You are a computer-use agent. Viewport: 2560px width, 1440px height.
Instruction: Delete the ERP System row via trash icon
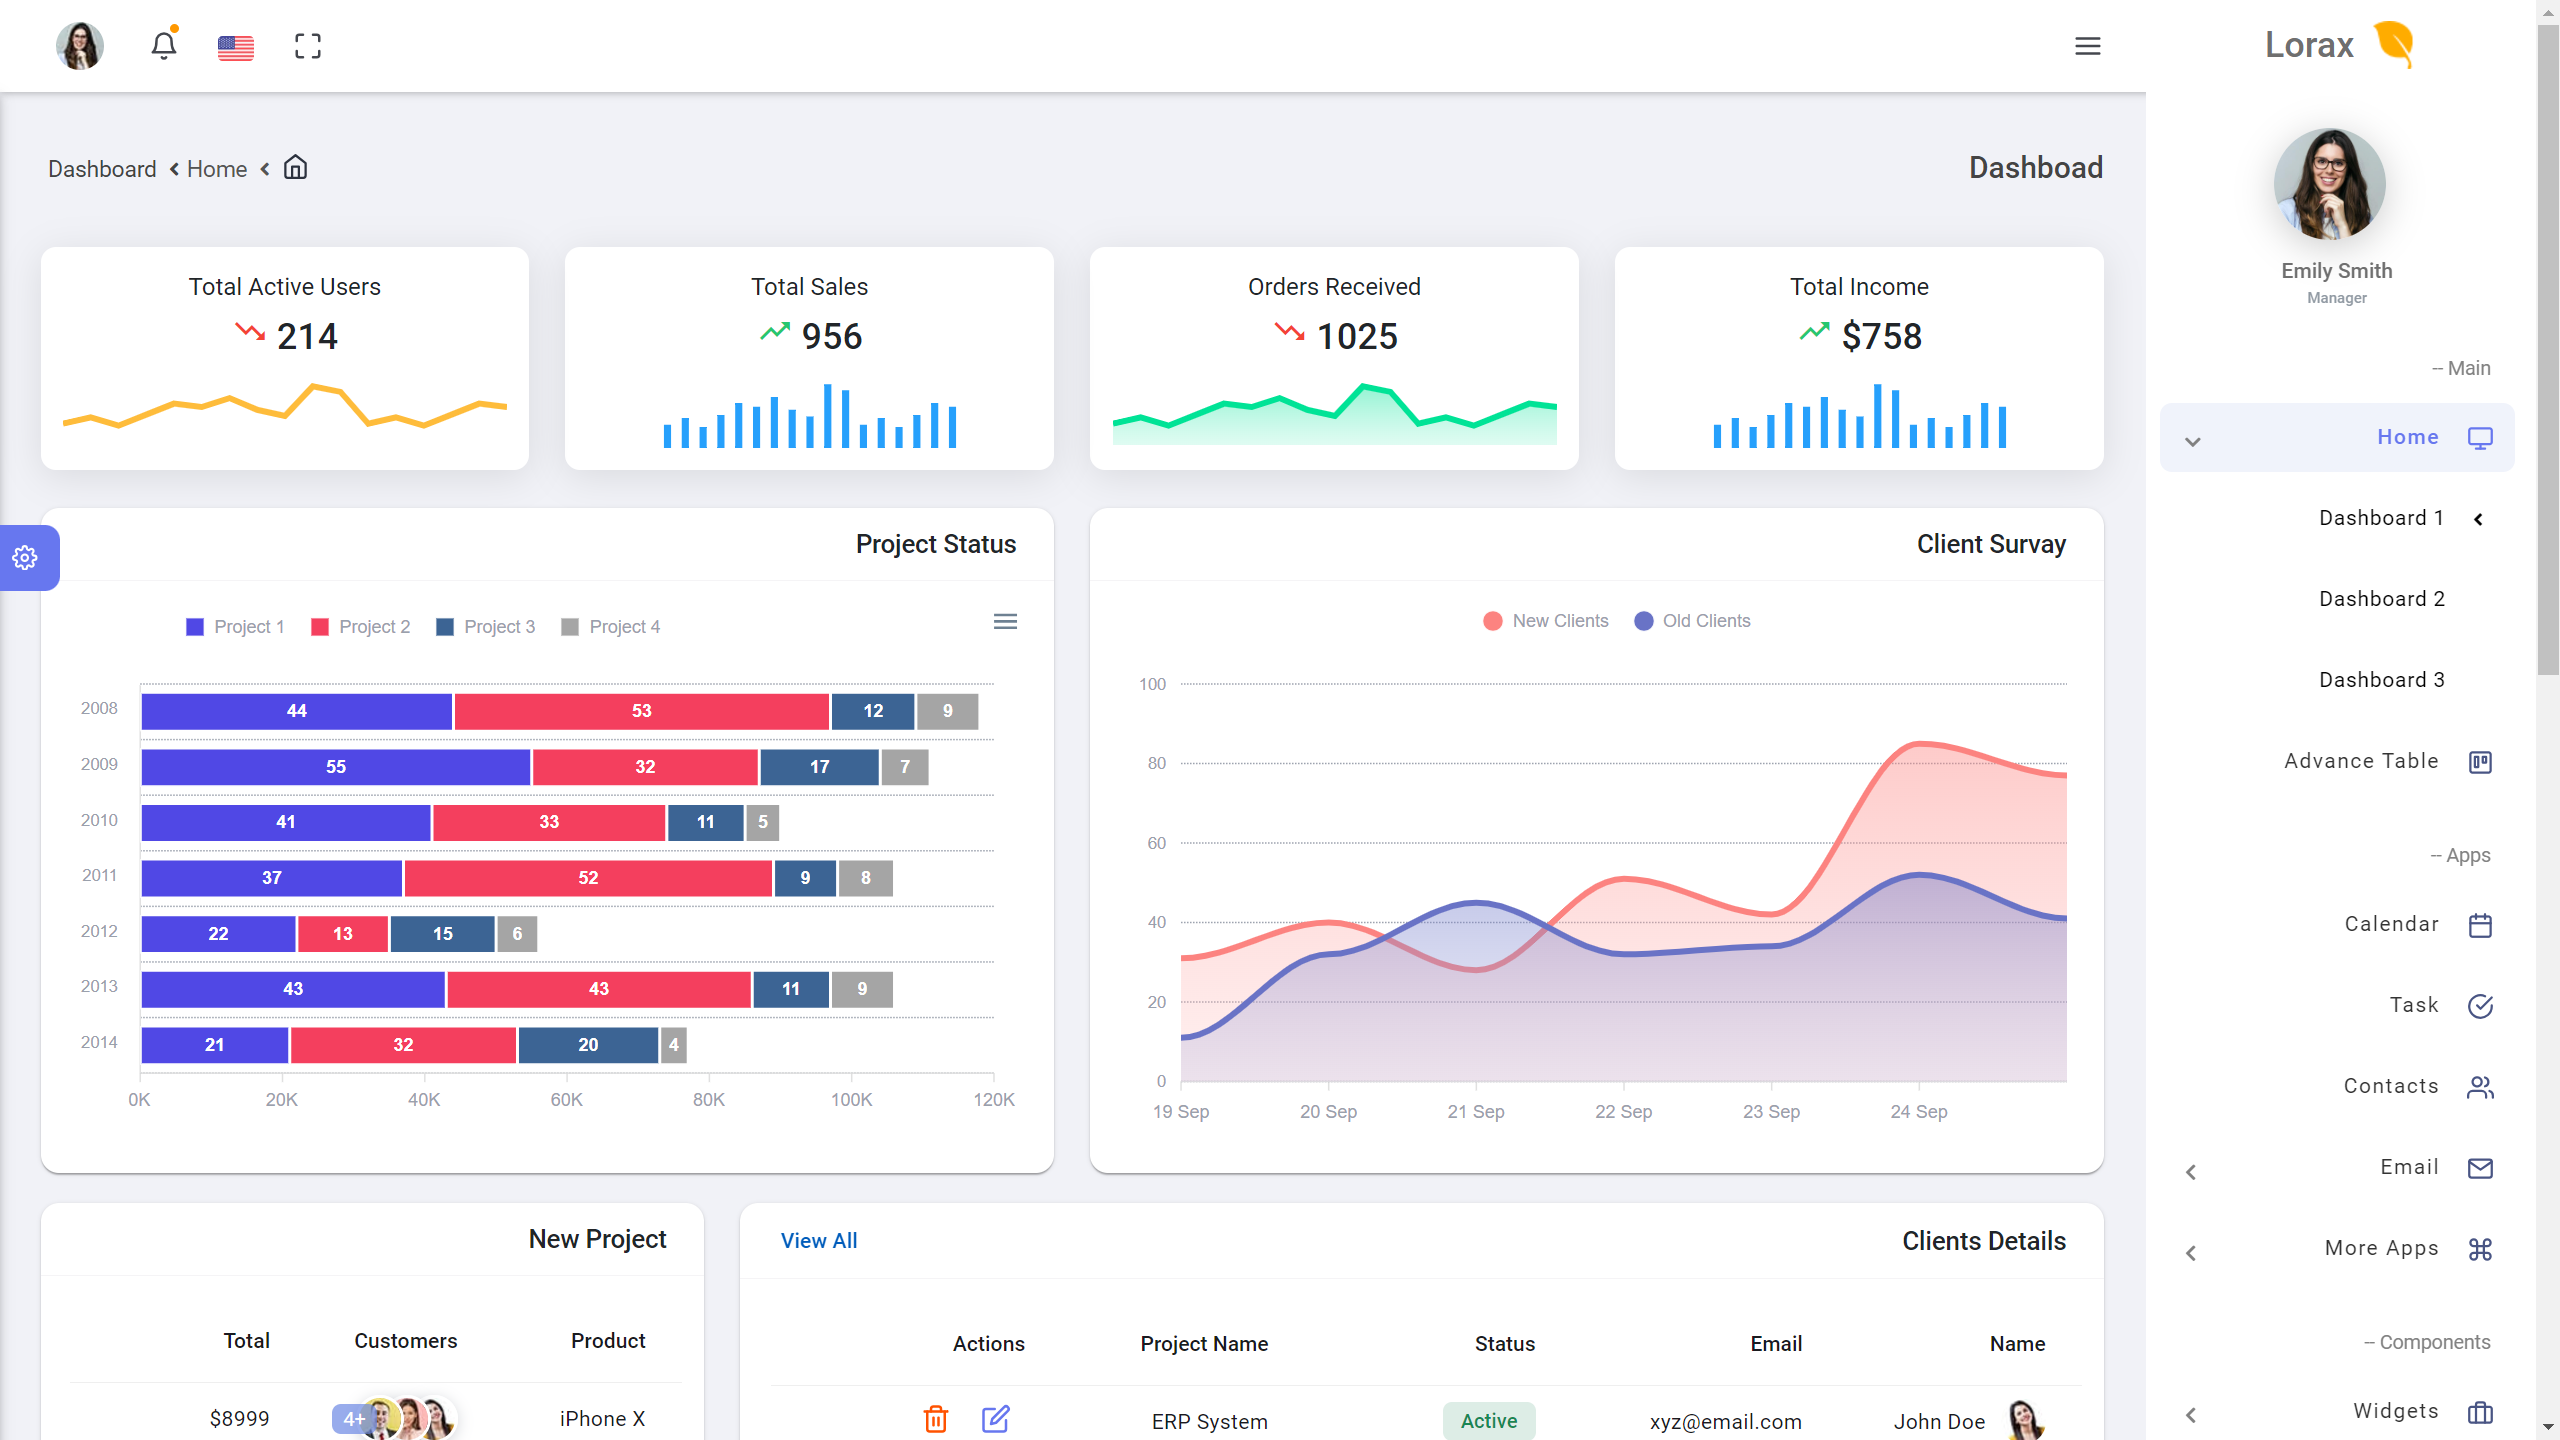click(936, 1419)
